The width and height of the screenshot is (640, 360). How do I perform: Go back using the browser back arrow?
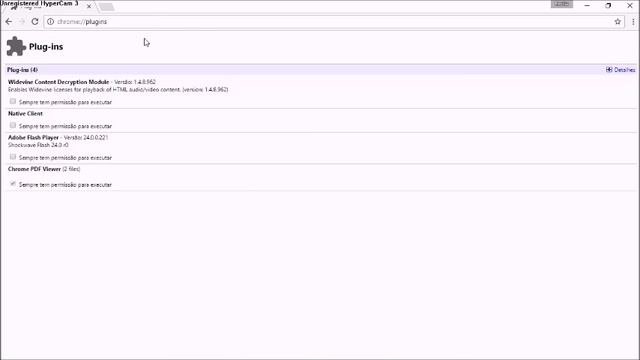(9, 22)
